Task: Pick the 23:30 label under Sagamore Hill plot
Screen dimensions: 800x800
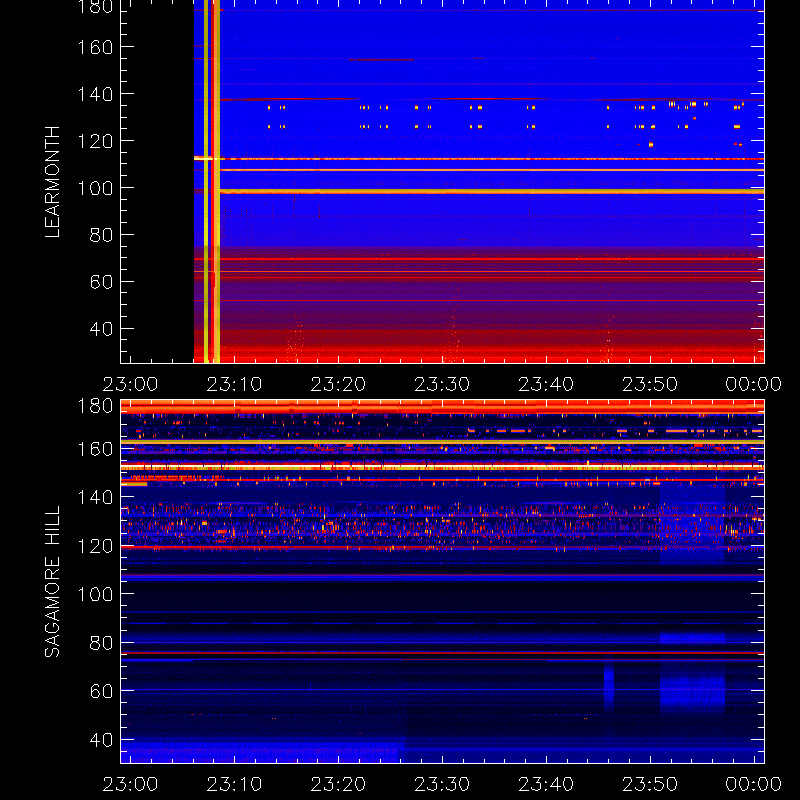Action: tap(442, 784)
